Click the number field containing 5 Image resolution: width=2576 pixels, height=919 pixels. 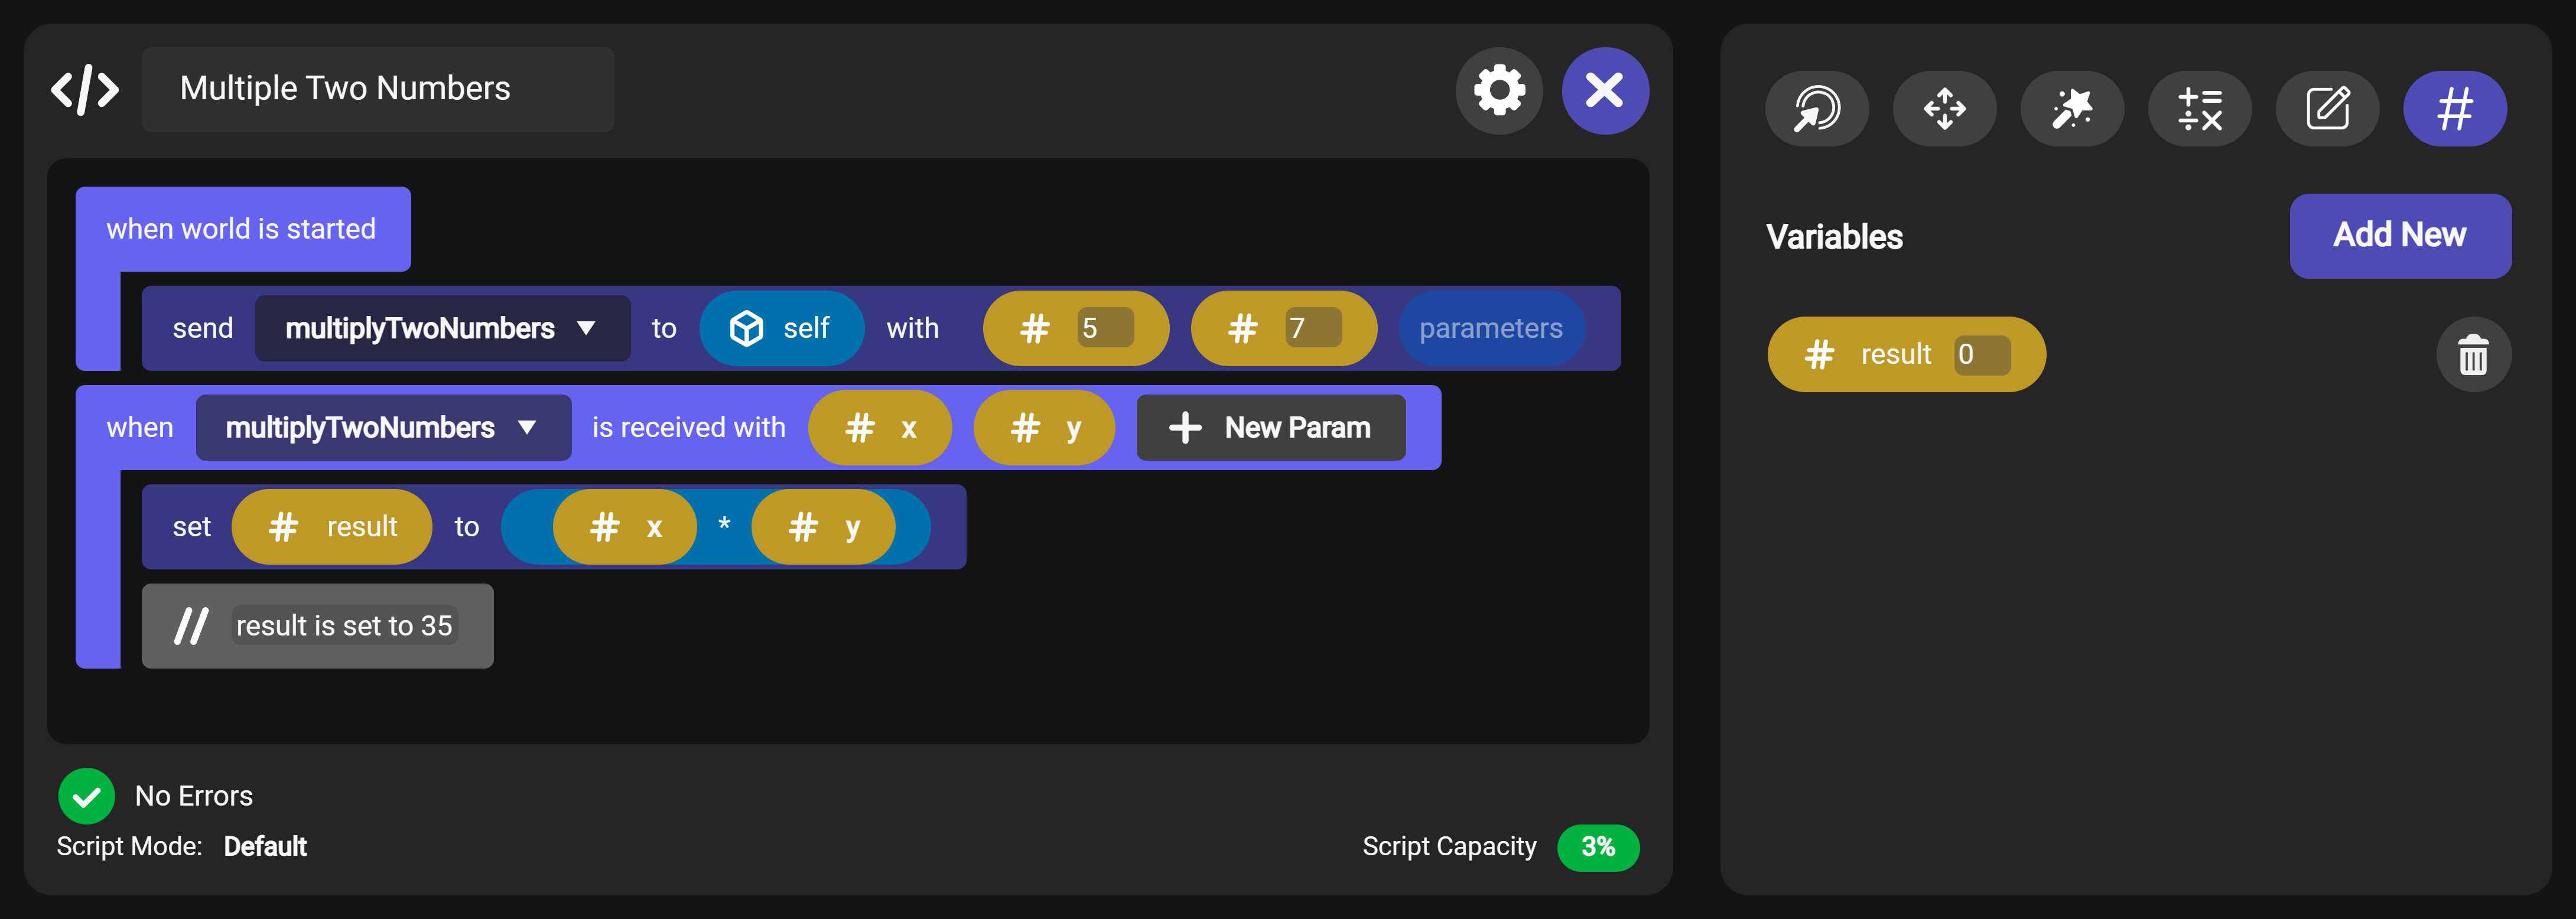click(1104, 329)
